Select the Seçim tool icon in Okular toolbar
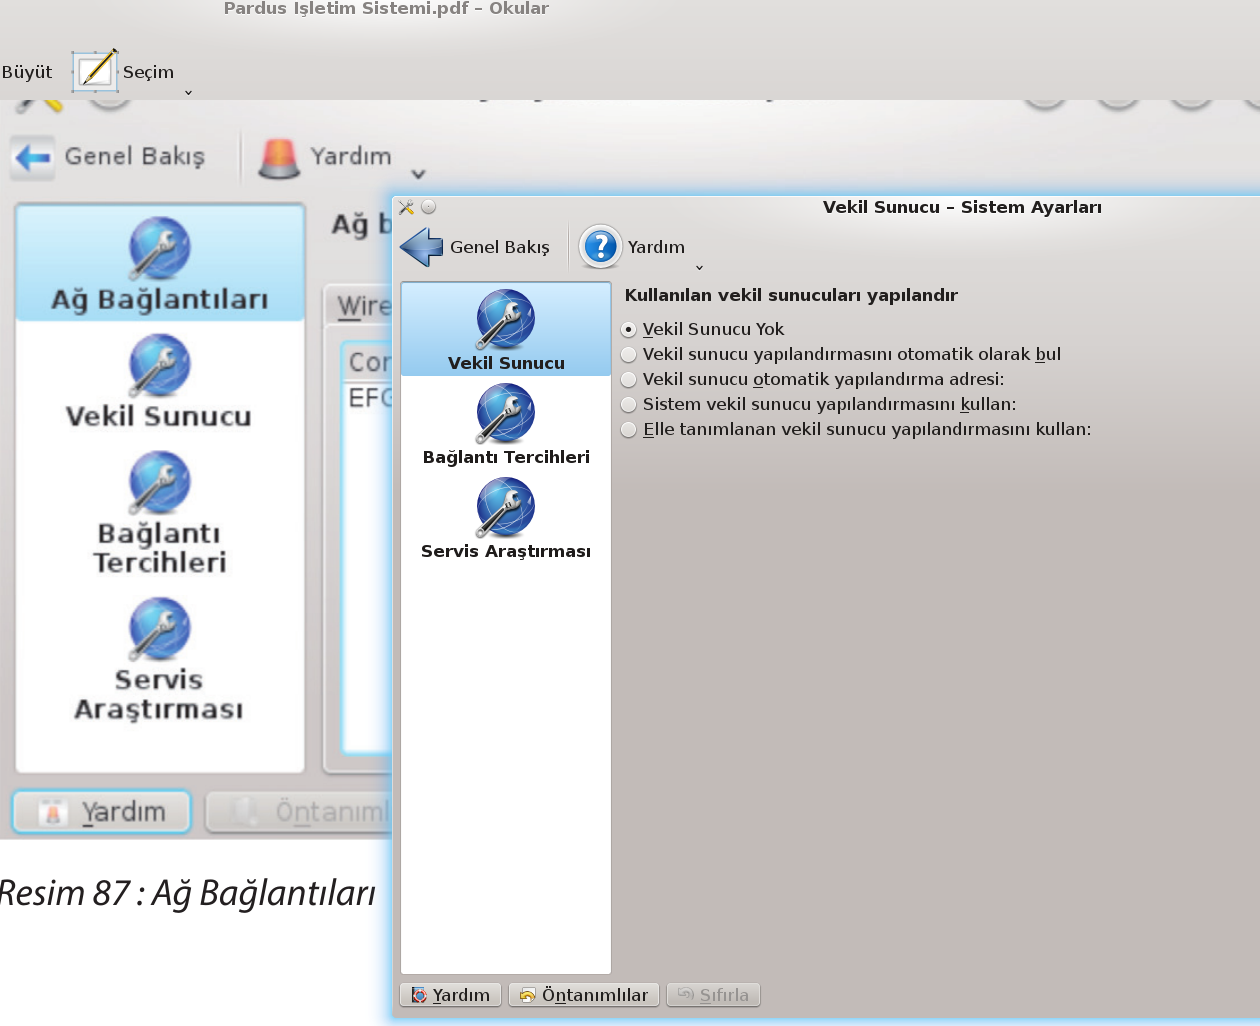Viewport: 1260px width, 1026px height. click(x=96, y=71)
